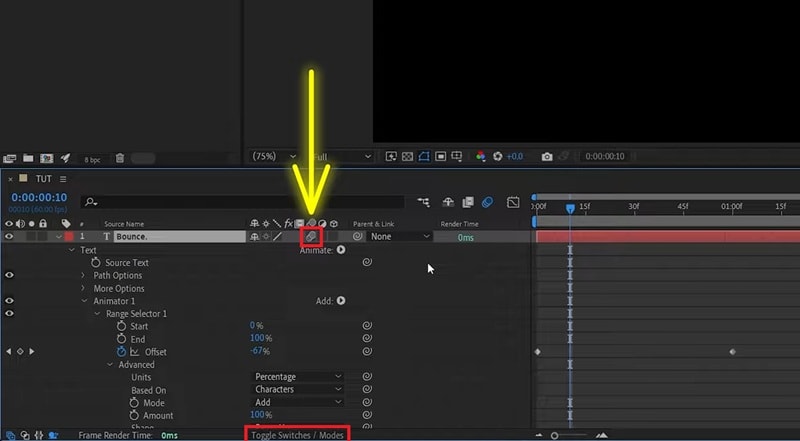Screen dimensions: 800x441
Task: Open the Animate menu button
Action: (341, 250)
